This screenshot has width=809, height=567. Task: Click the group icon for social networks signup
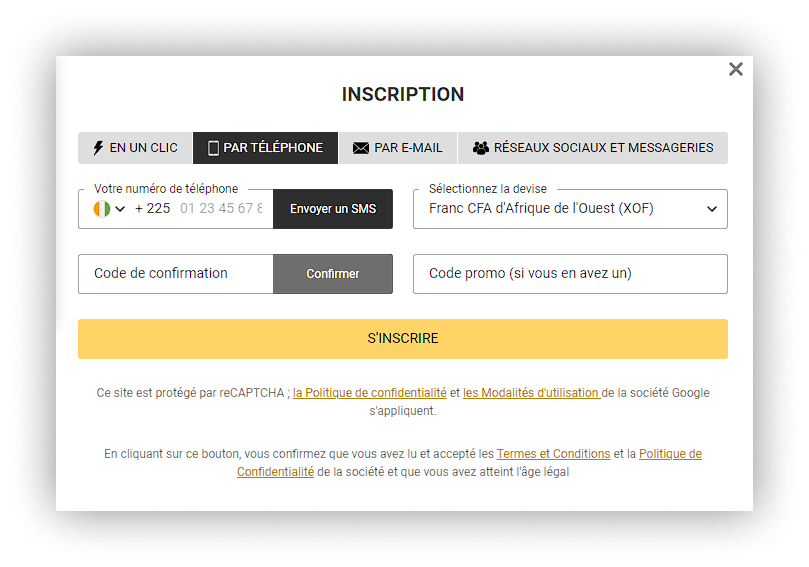click(481, 148)
